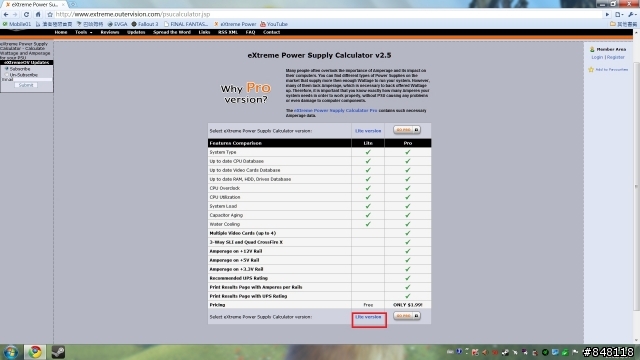
Task: Click the Go arrow beside address bar
Action: (x=607, y=15)
